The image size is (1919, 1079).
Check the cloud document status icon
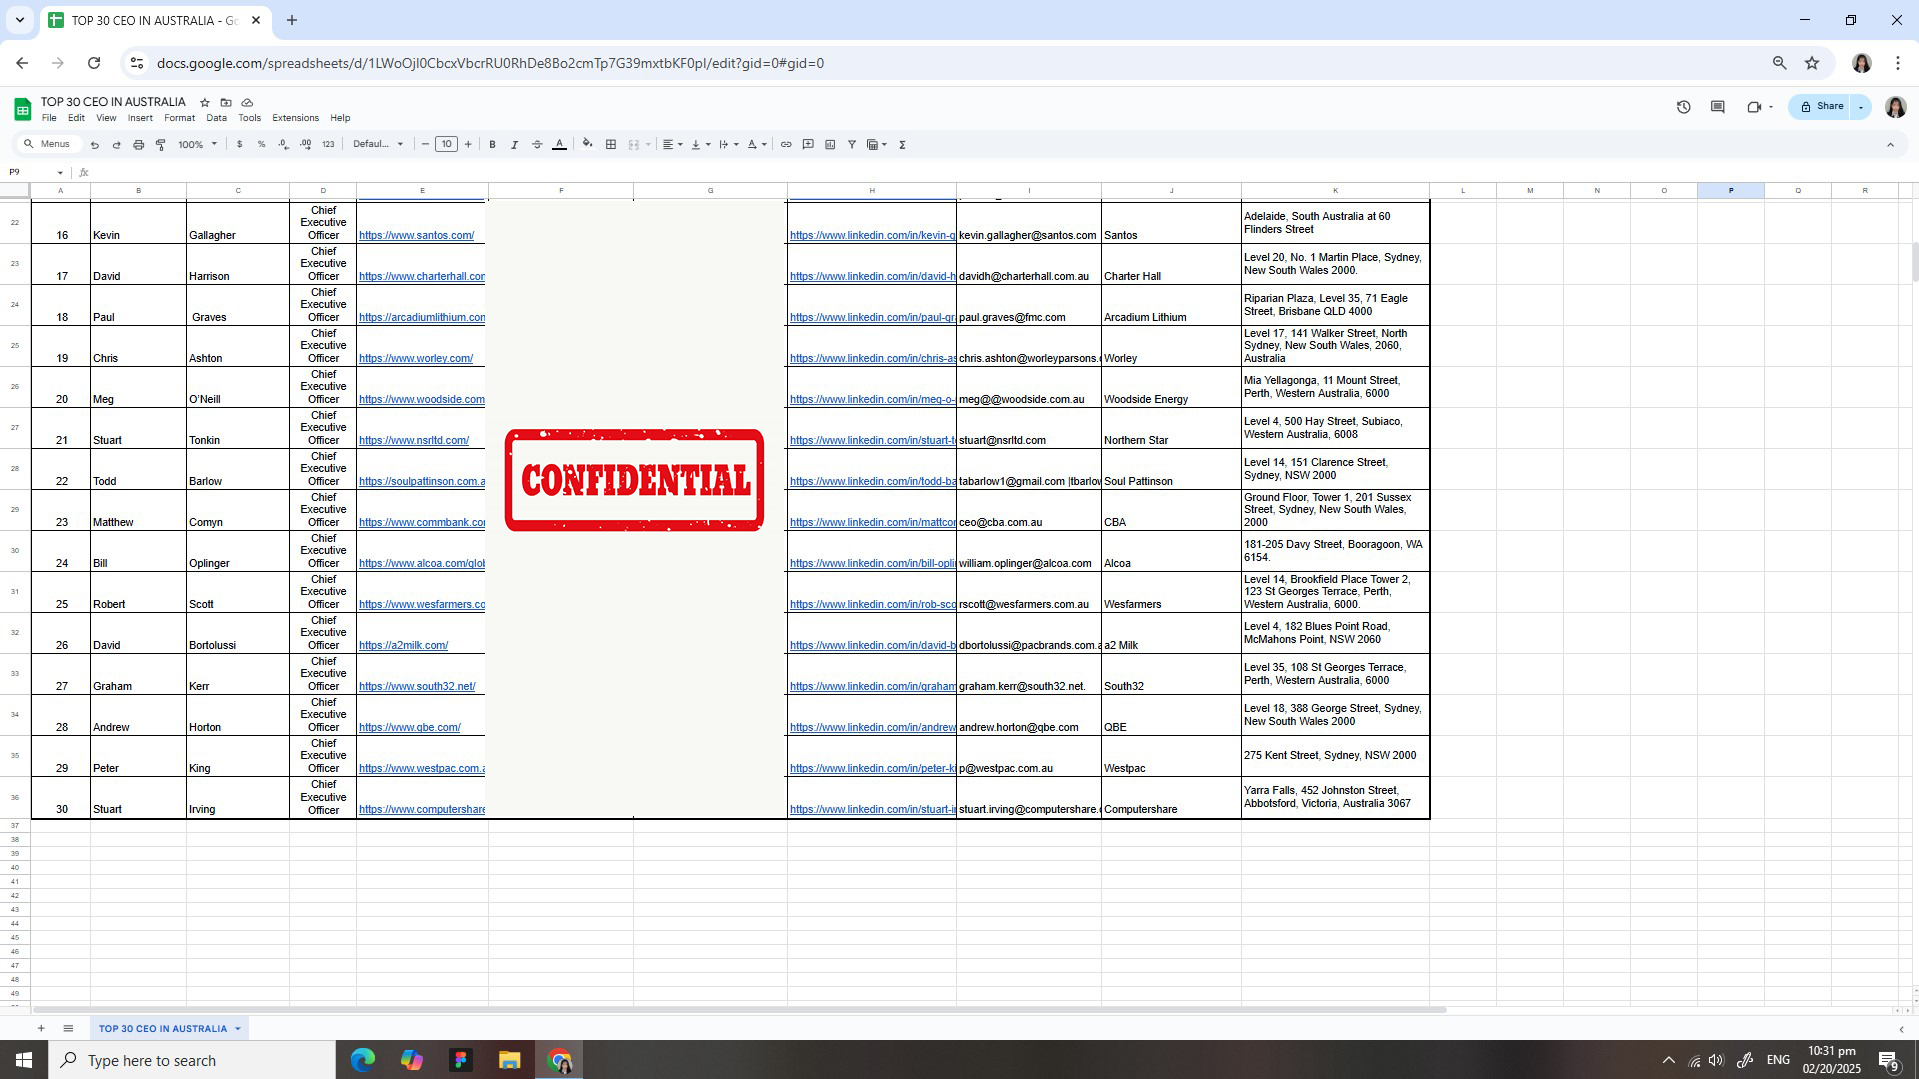click(x=247, y=102)
